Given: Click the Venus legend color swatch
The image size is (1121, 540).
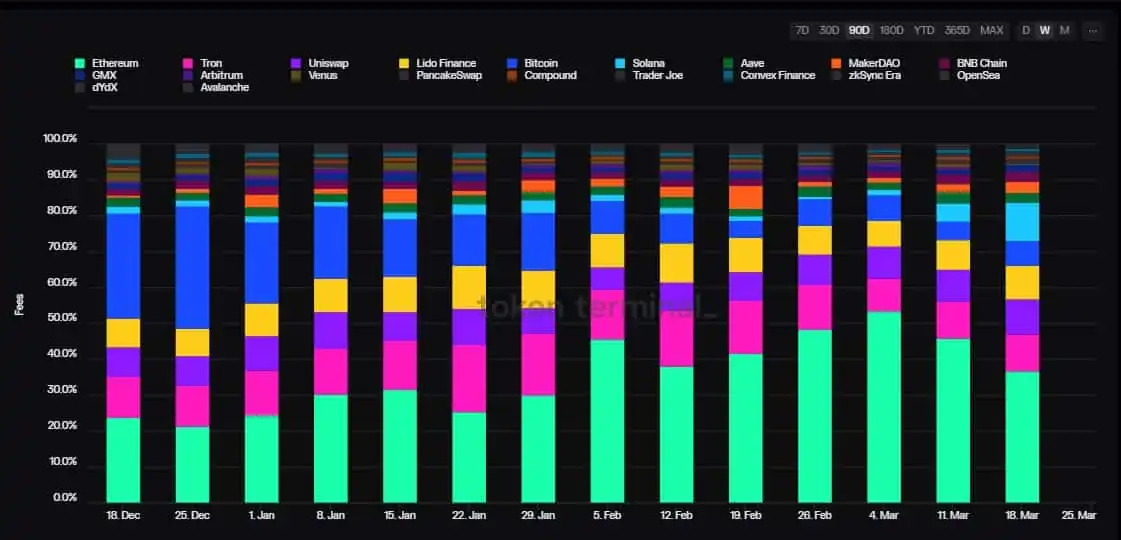Looking at the screenshot, I should click(296, 75).
